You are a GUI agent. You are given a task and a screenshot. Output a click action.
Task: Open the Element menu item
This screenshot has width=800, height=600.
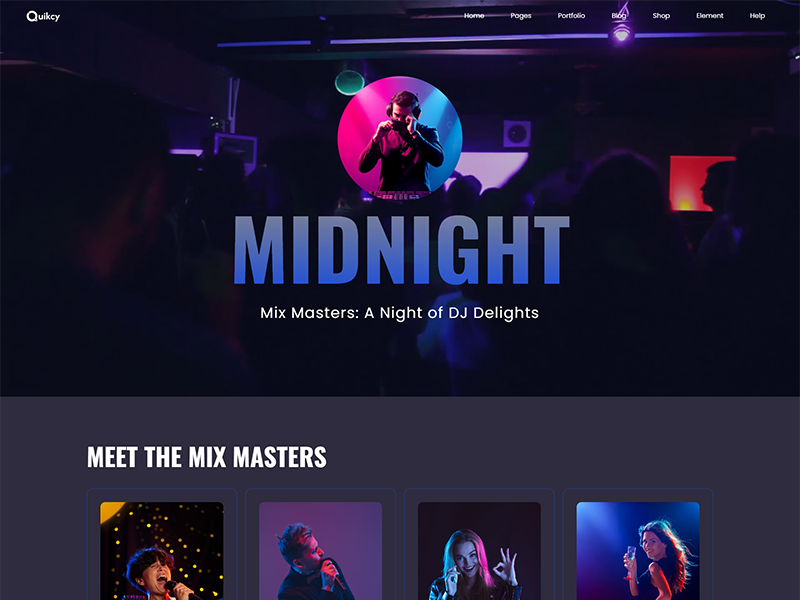click(709, 16)
